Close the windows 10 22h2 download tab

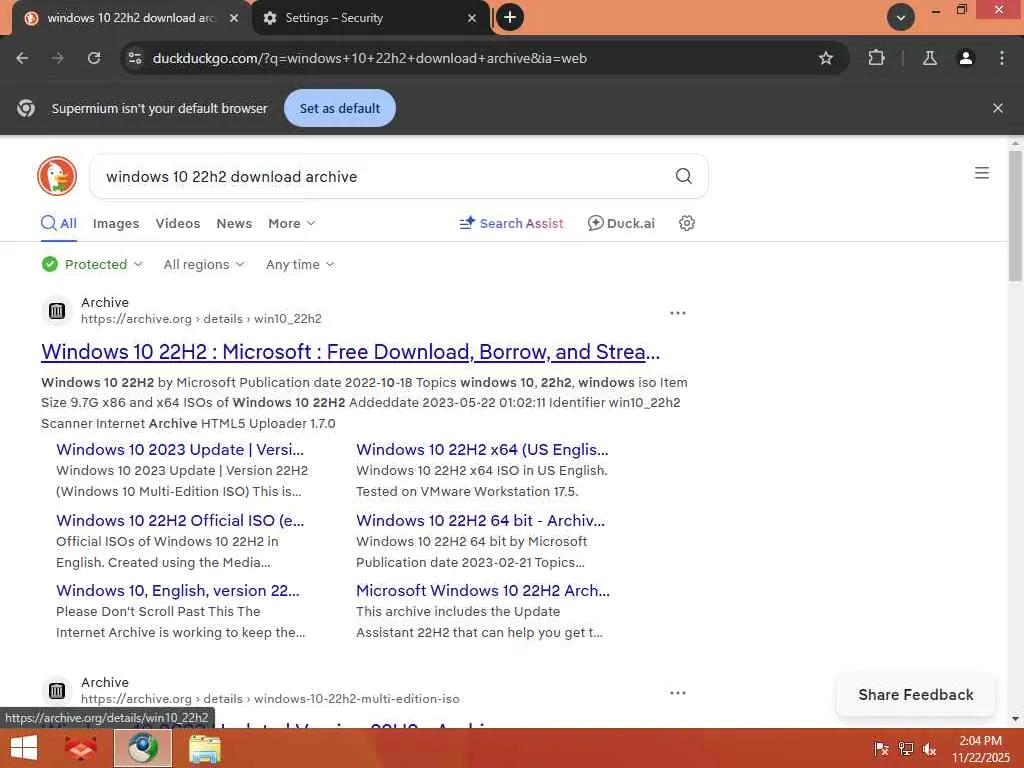click(234, 18)
